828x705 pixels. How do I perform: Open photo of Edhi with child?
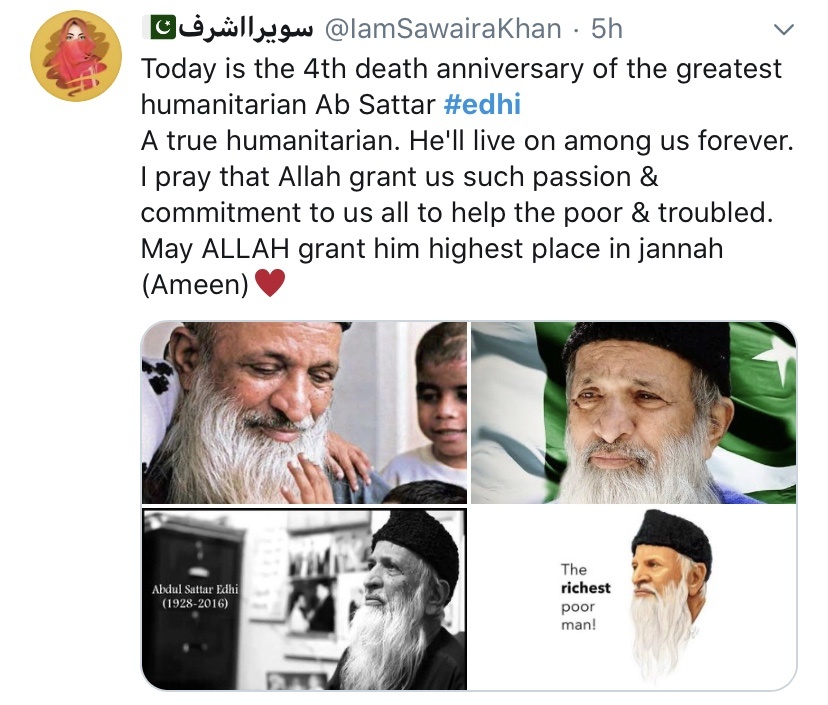click(x=304, y=412)
